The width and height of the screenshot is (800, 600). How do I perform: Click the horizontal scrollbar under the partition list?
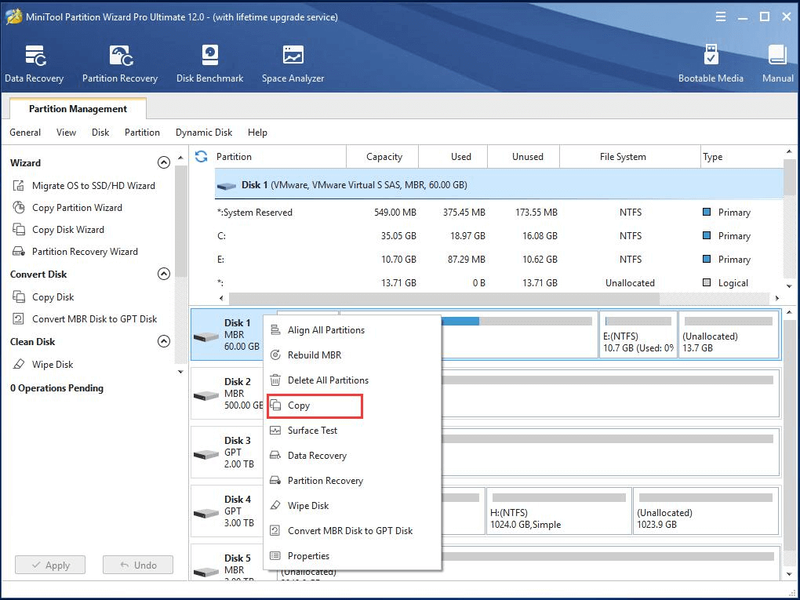444,298
